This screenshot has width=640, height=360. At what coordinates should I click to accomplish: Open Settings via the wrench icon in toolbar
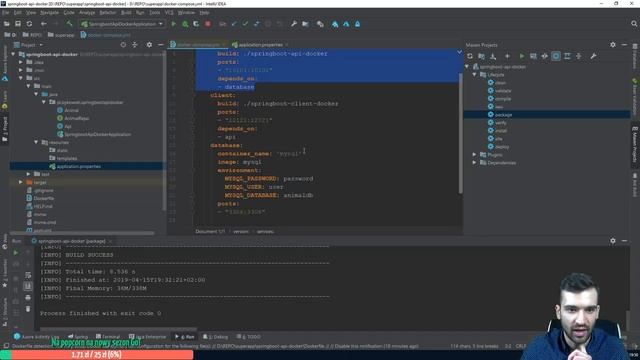tap(294, 24)
